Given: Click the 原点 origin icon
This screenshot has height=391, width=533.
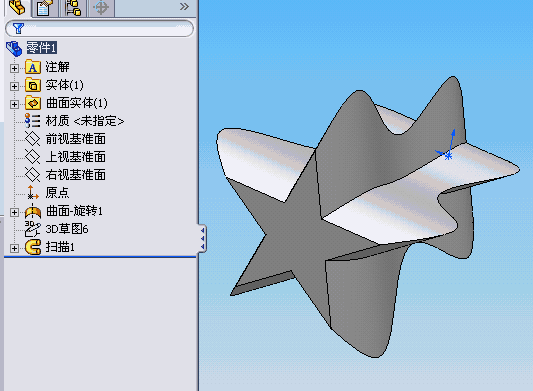Looking at the screenshot, I should [x=33, y=192].
